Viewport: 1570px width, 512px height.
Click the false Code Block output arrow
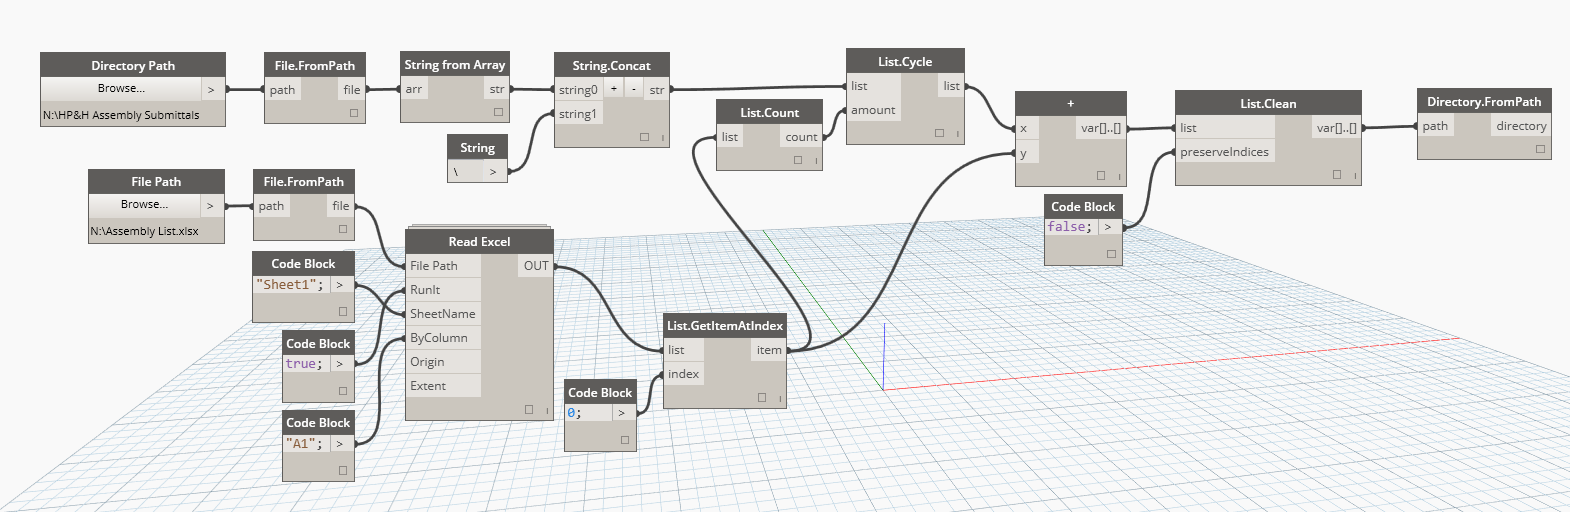coord(1108,227)
